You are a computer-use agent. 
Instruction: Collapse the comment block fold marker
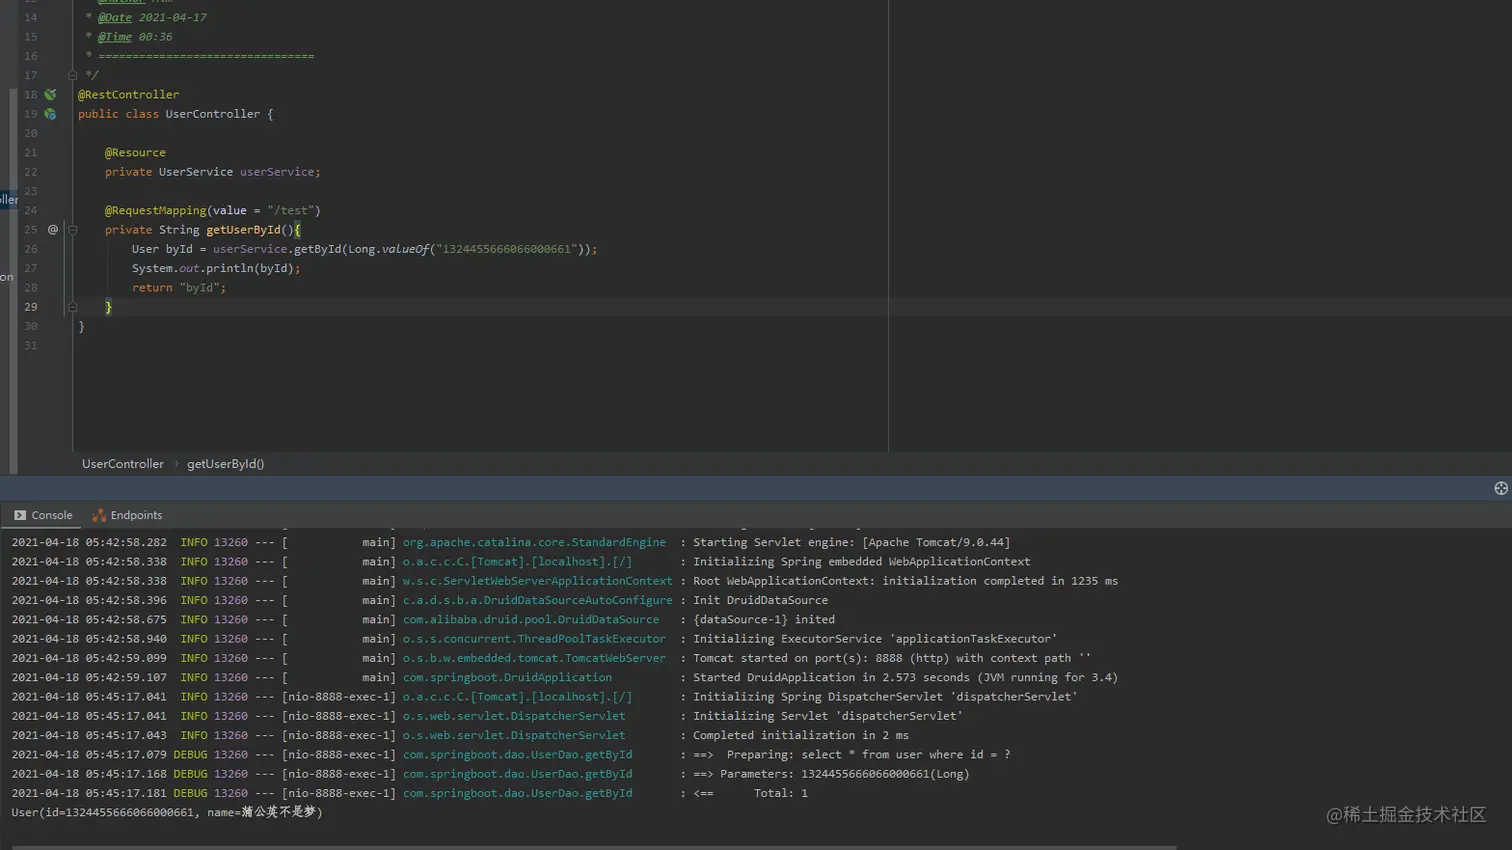(x=72, y=75)
